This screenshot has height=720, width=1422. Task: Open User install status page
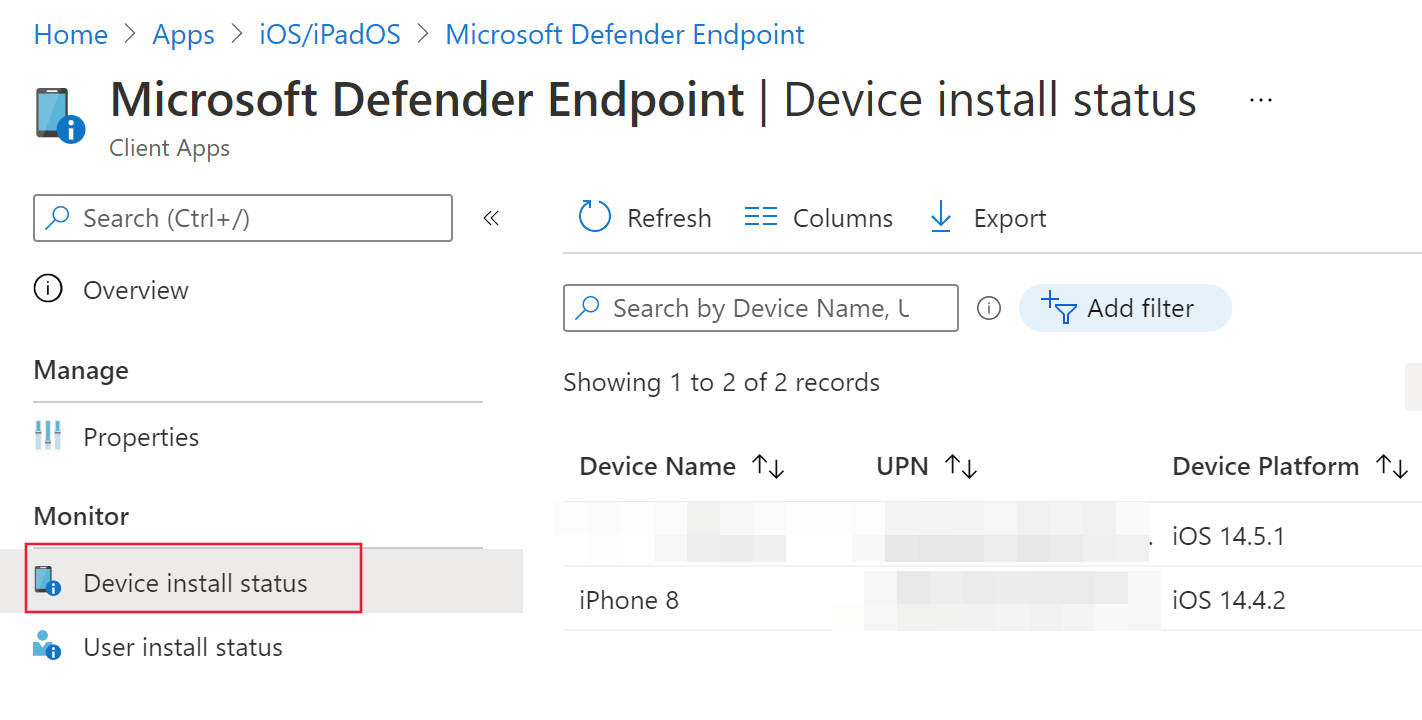182,647
